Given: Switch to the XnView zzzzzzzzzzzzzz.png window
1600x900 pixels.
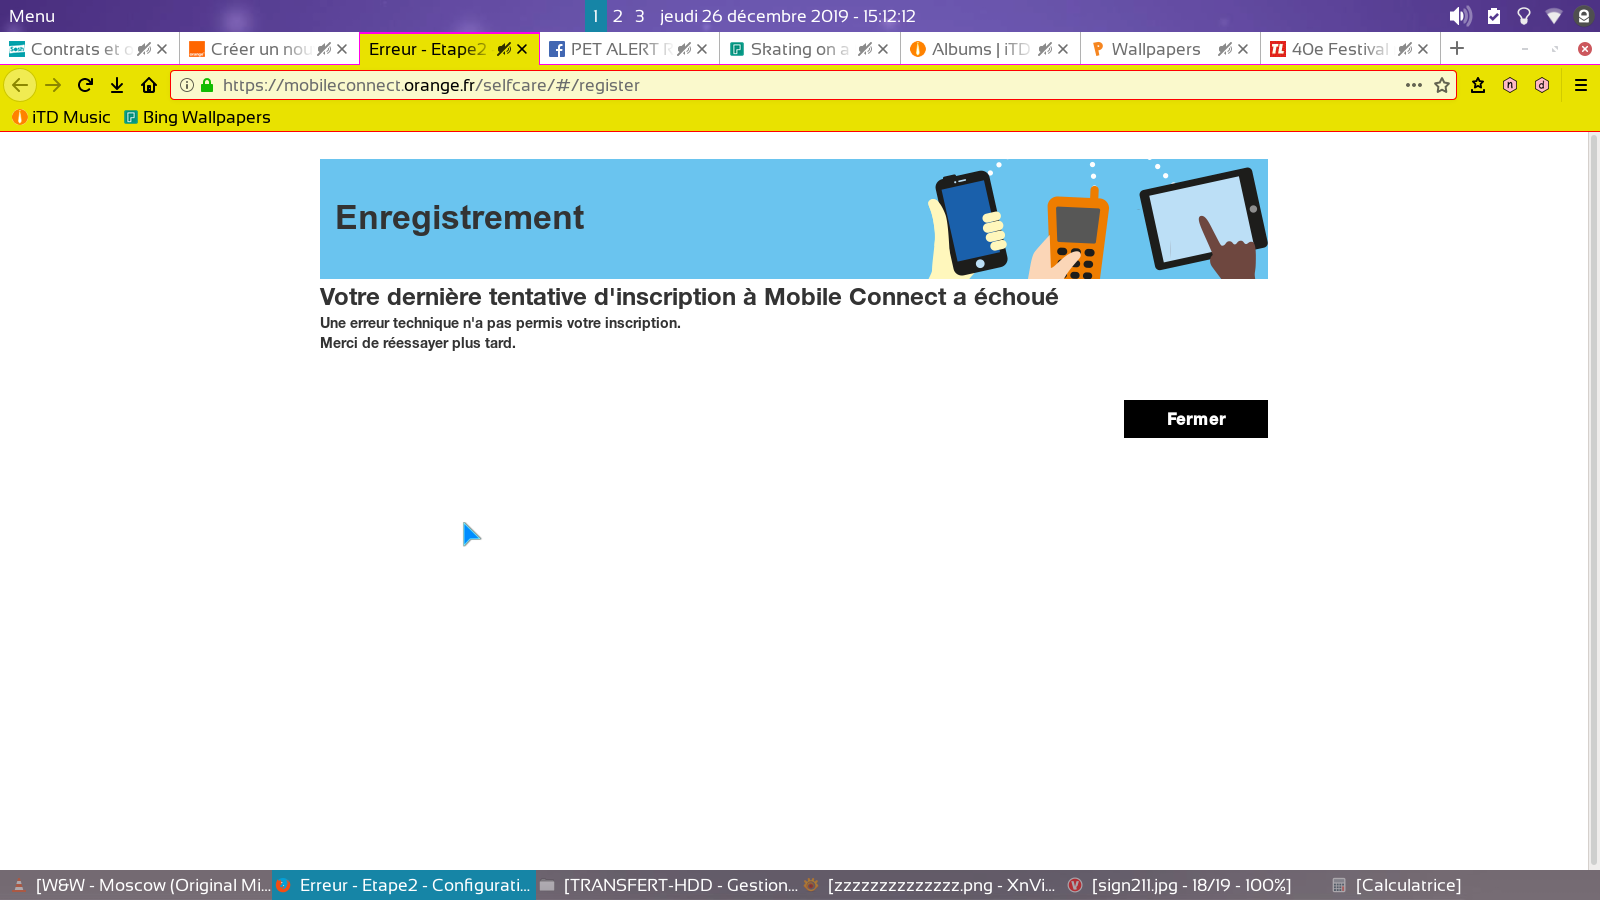Looking at the screenshot, I should click(932, 885).
